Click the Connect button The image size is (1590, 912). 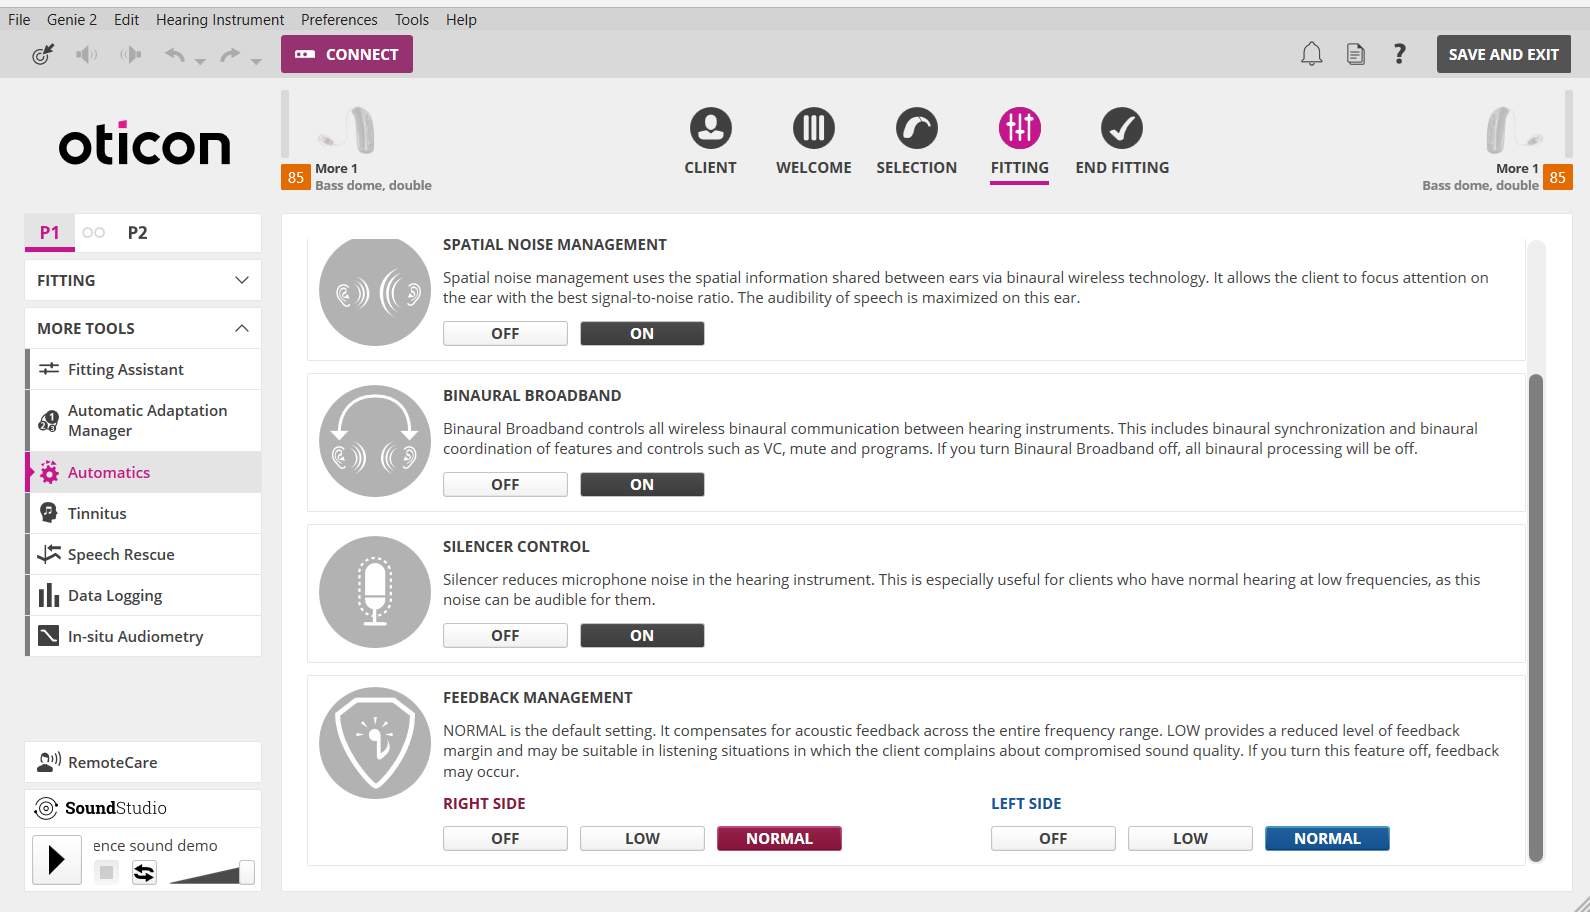[x=347, y=54]
